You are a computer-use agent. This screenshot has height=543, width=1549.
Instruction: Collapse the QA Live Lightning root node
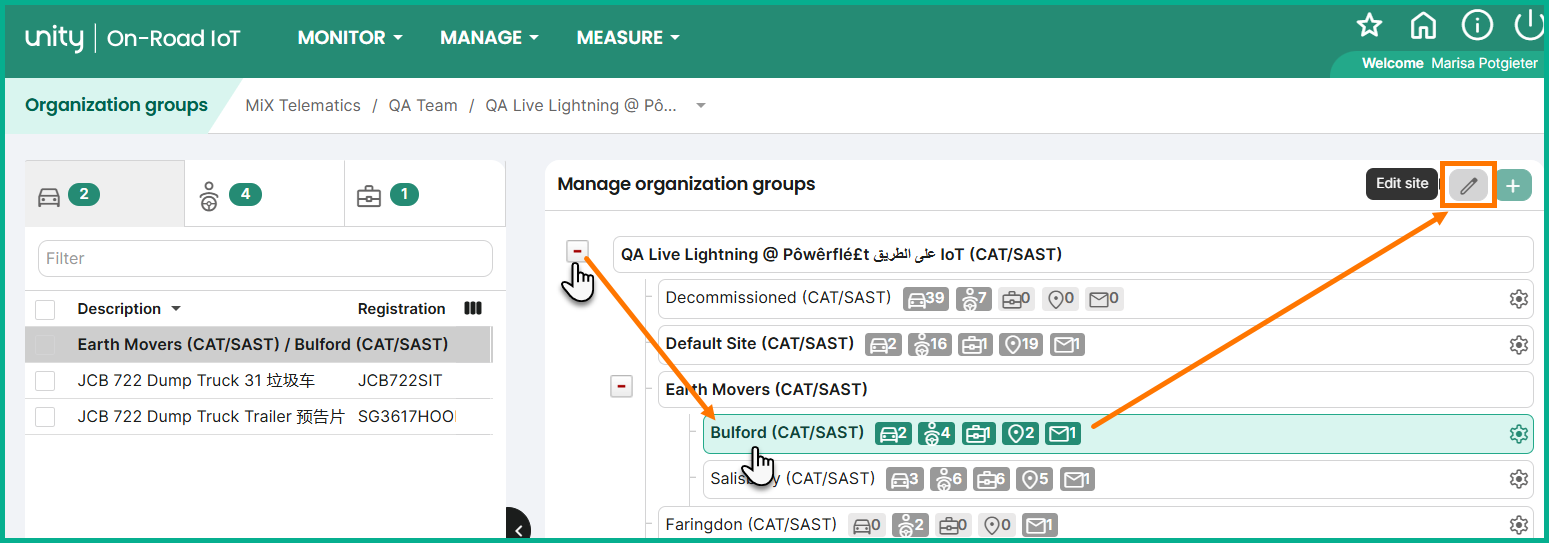(577, 251)
